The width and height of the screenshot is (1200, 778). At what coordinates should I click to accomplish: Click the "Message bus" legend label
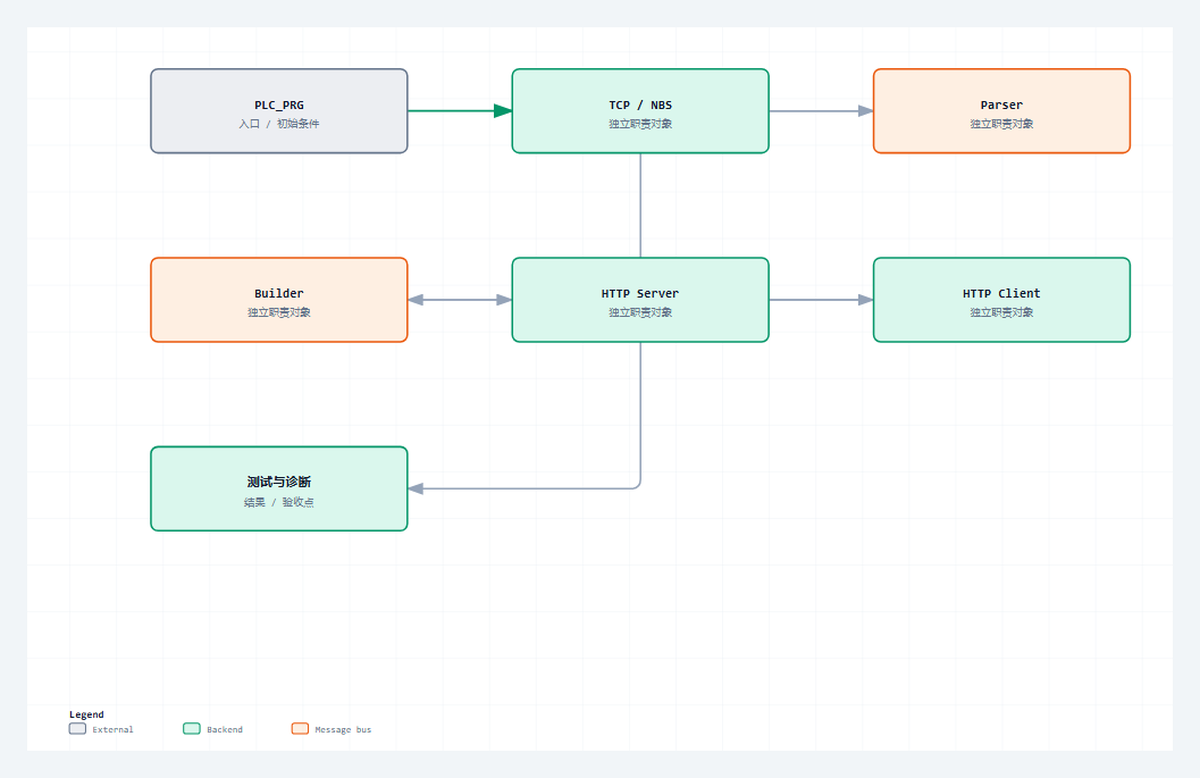[343, 730]
